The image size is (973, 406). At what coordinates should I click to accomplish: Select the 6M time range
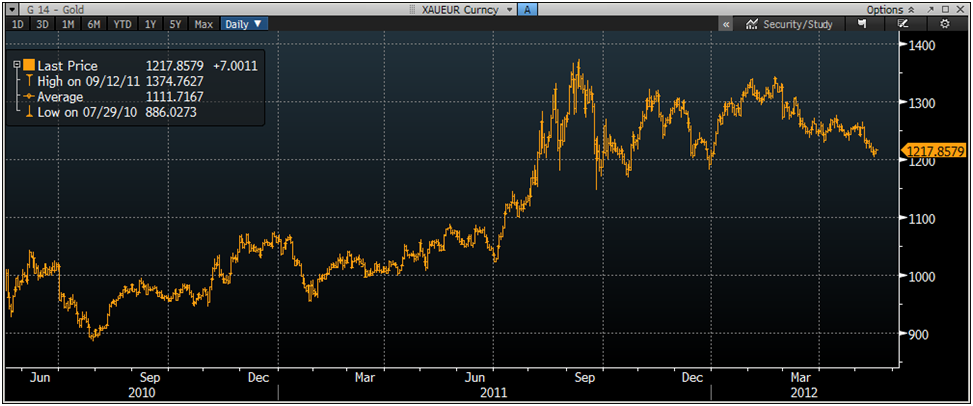[x=94, y=23]
